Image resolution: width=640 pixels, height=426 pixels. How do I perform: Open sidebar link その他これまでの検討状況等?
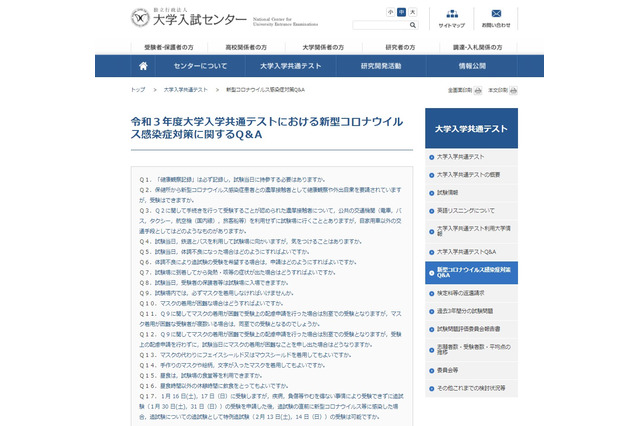tap(471, 388)
